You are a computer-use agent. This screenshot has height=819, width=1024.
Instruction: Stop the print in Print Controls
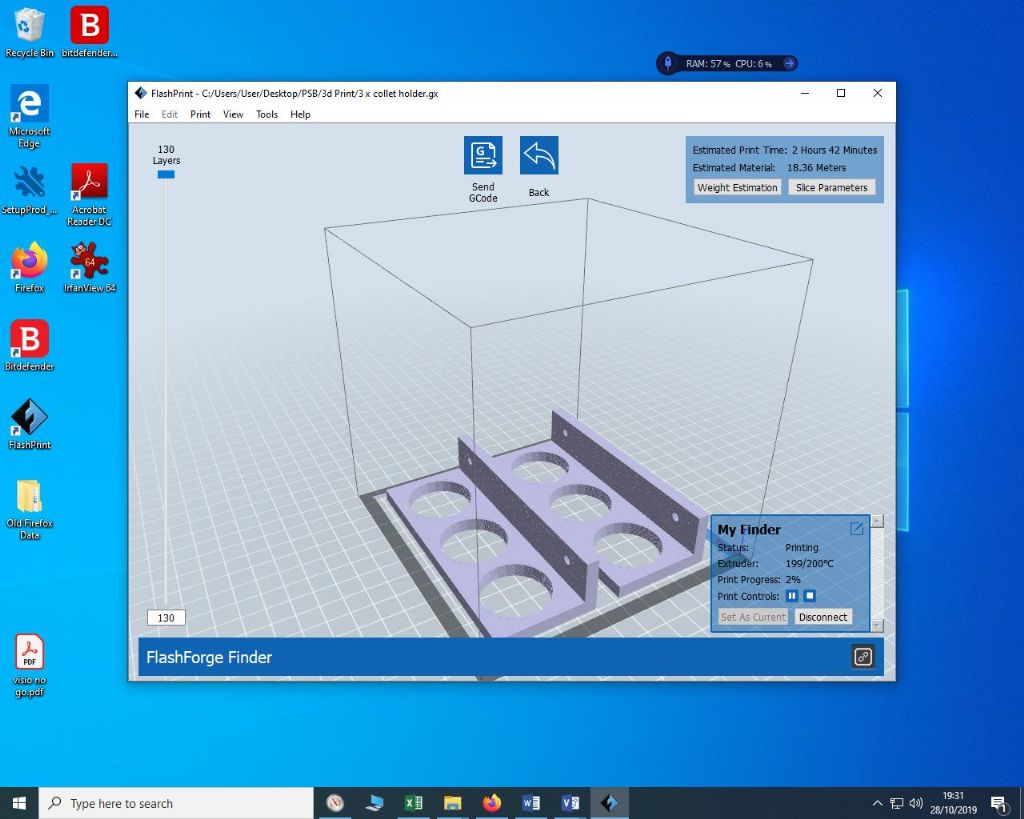tap(809, 596)
